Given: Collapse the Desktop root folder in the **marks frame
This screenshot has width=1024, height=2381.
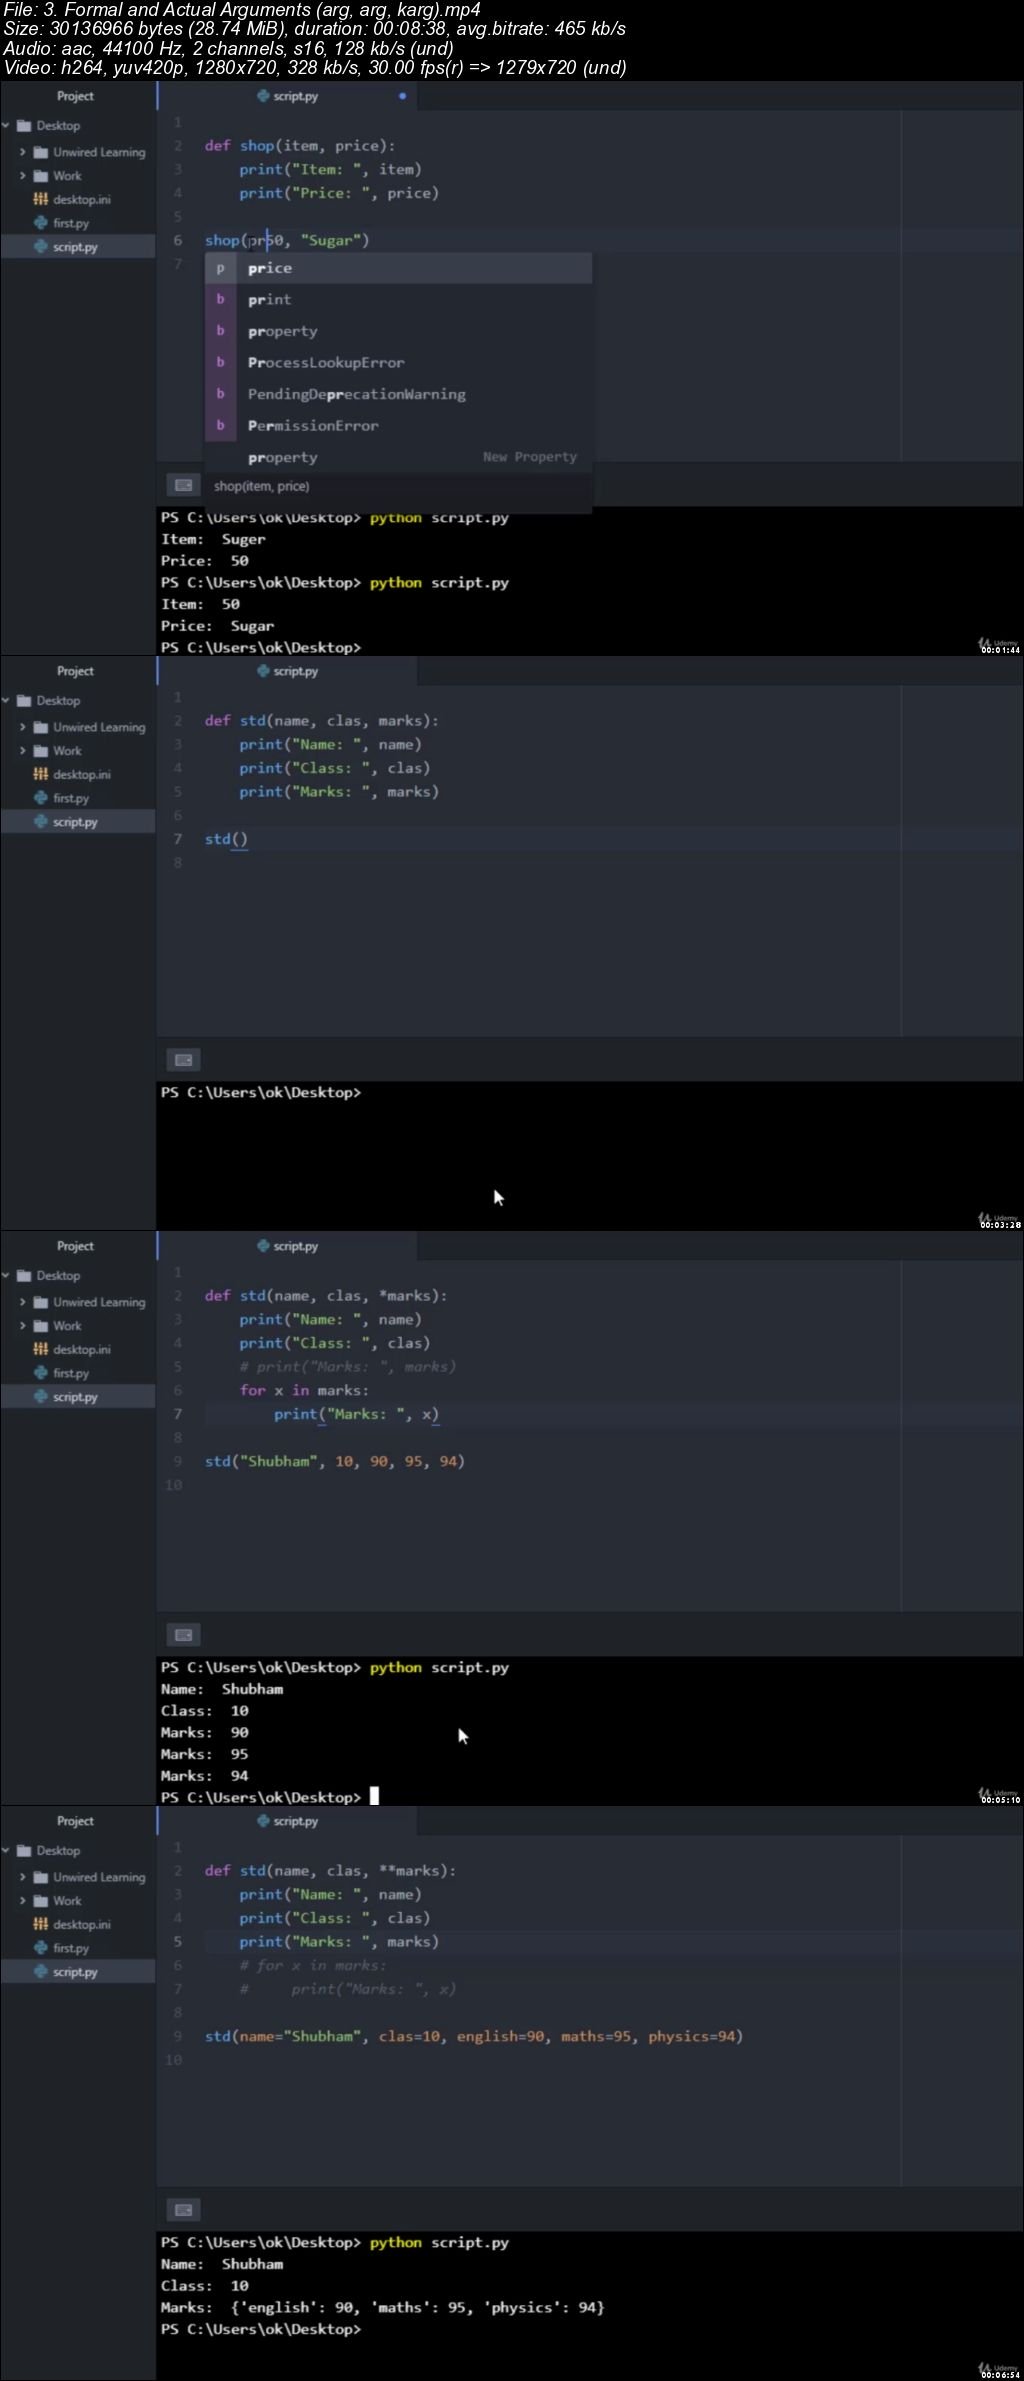Looking at the screenshot, I should click(7, 1850).
